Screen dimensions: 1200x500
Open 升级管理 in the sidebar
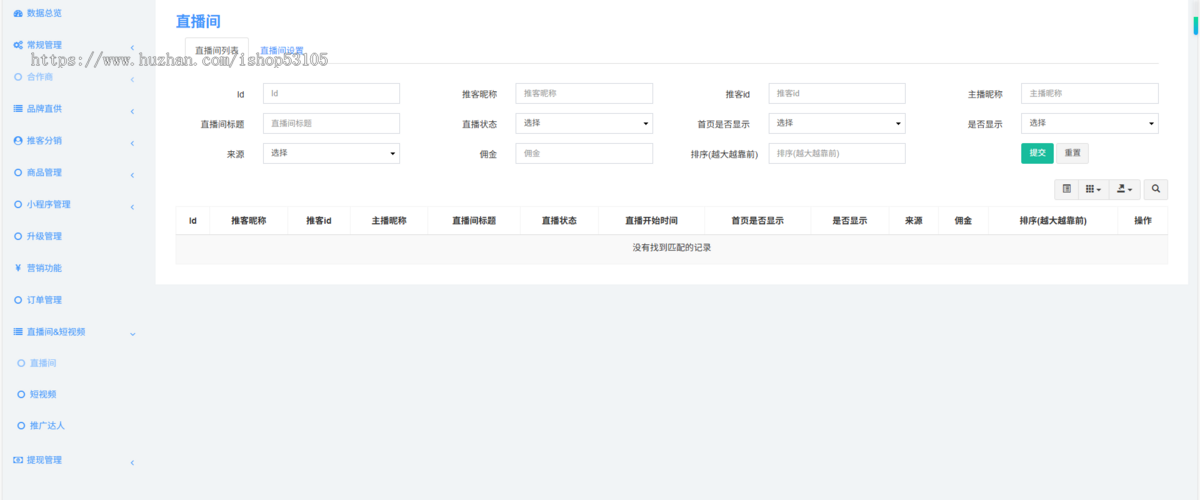(x=44, y=236)
